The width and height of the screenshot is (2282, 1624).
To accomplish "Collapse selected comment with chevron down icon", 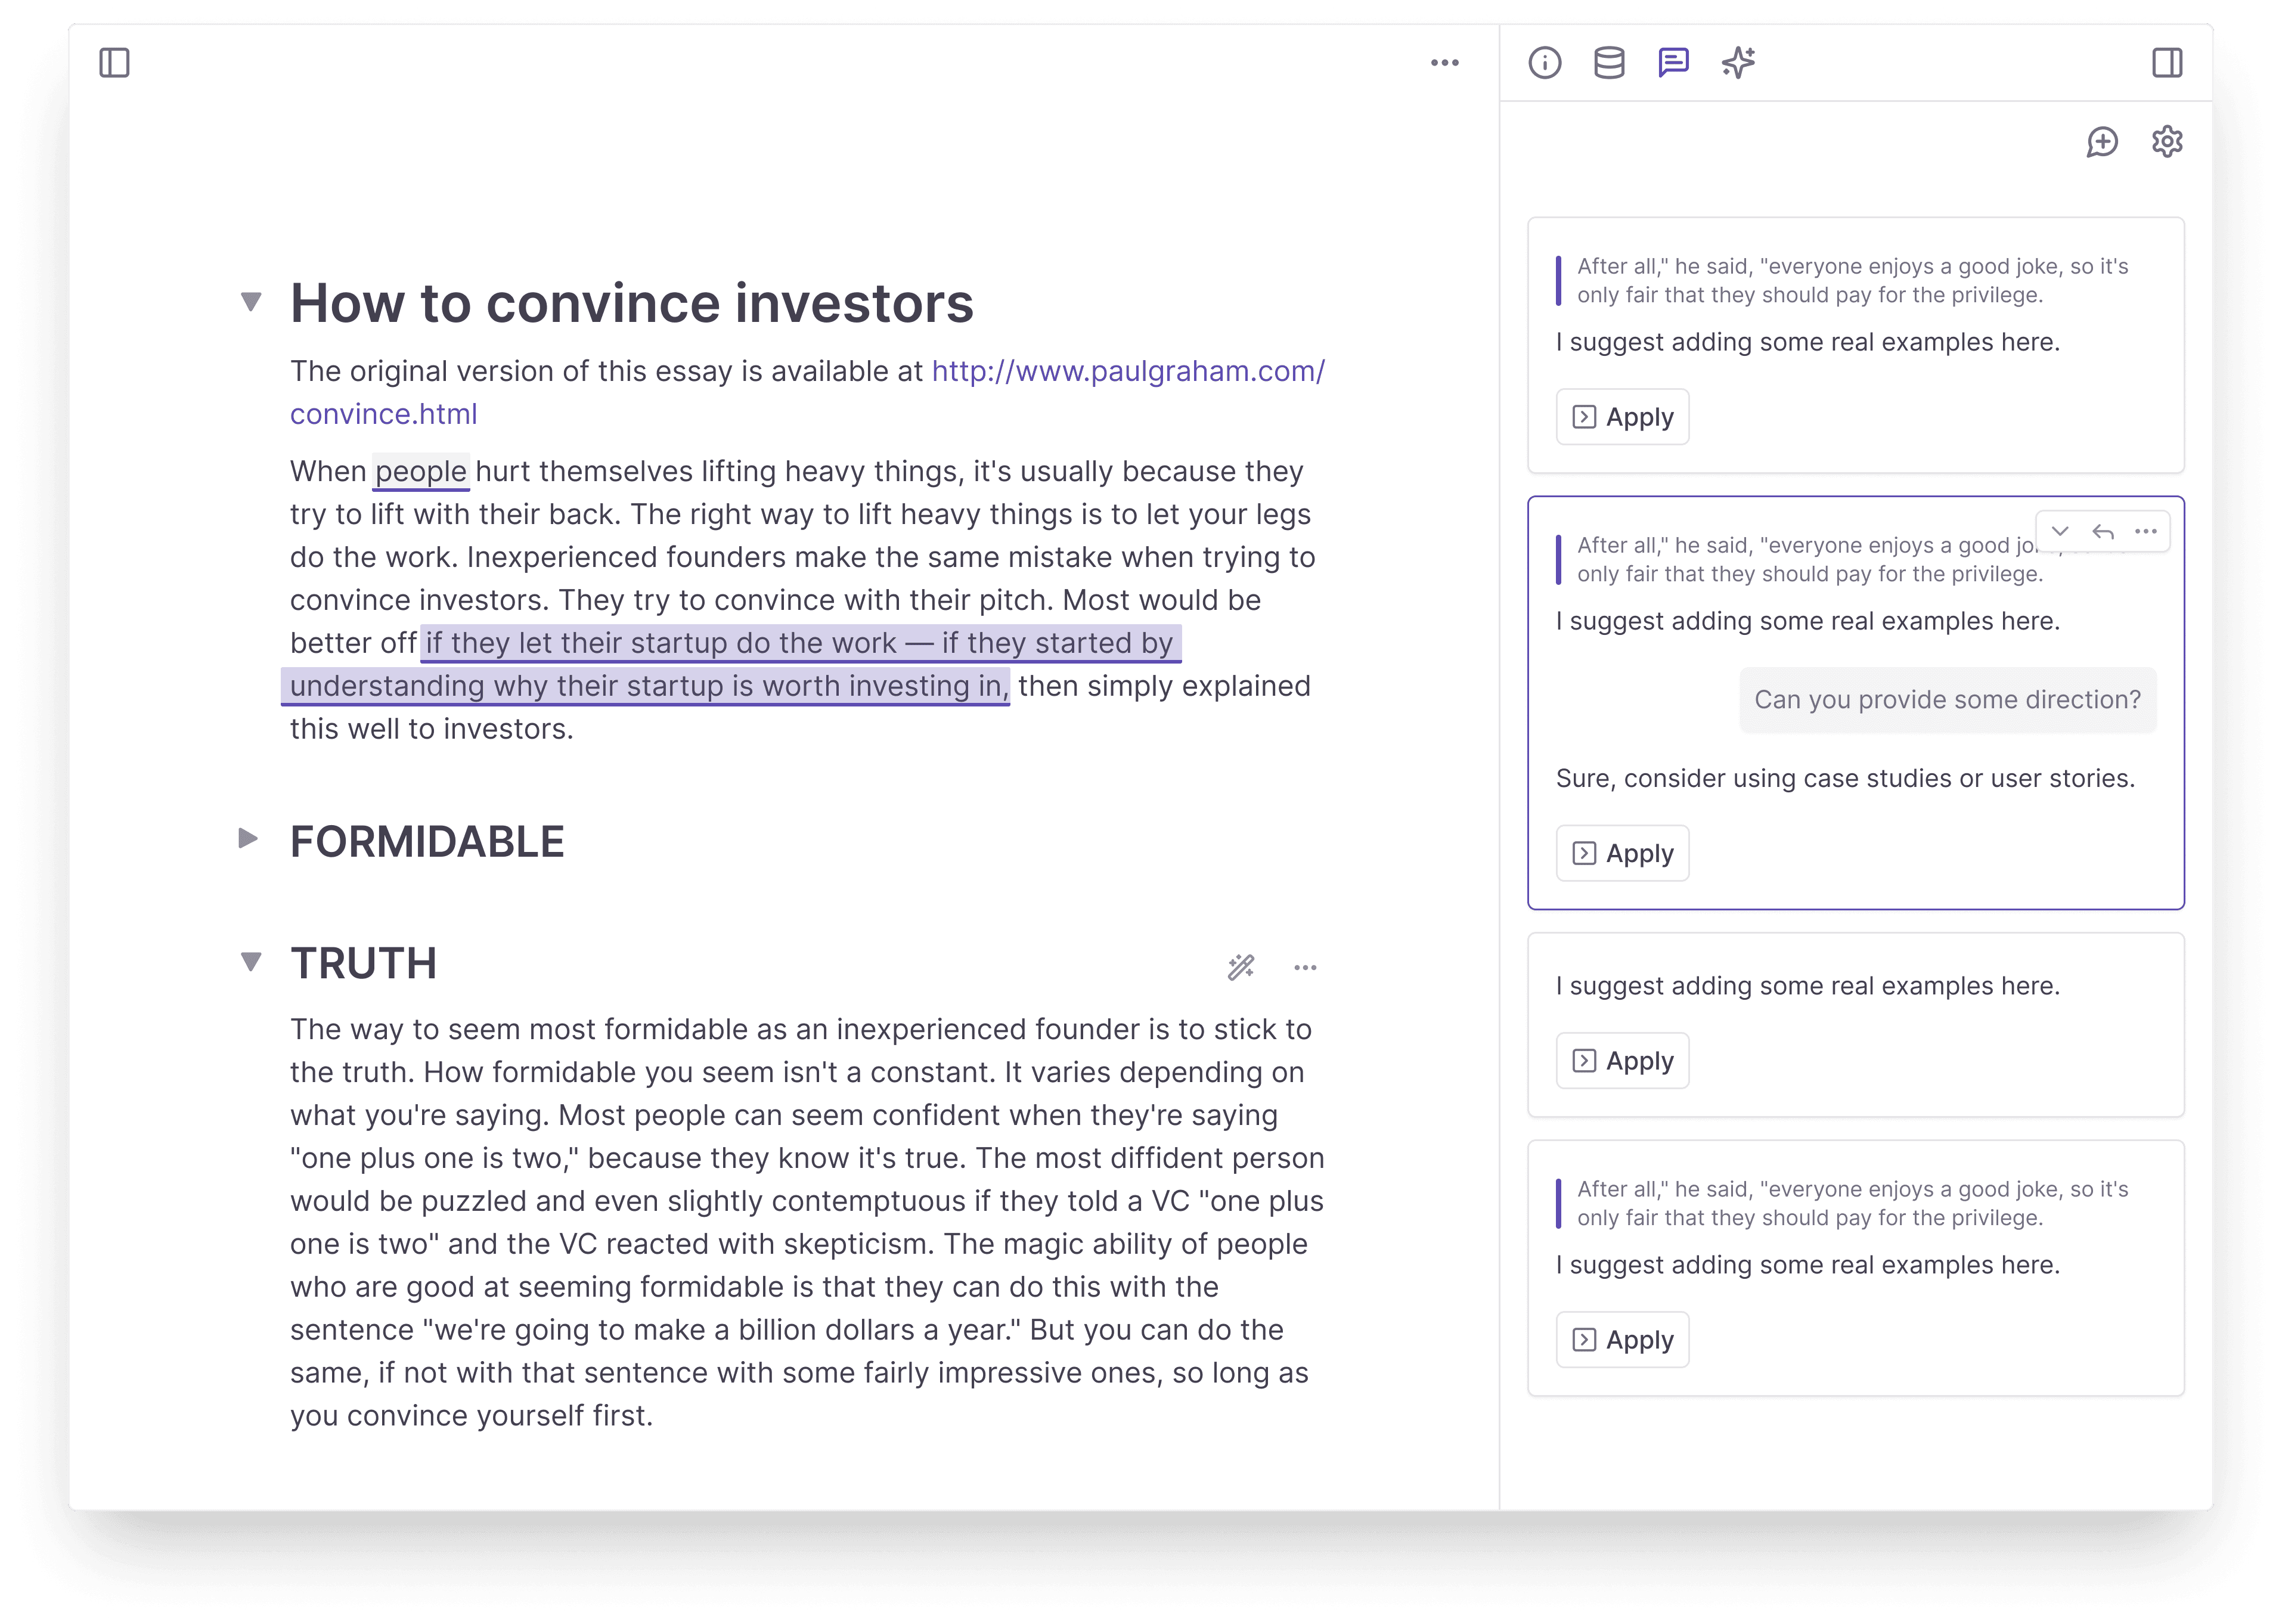I will point(2060,531).
